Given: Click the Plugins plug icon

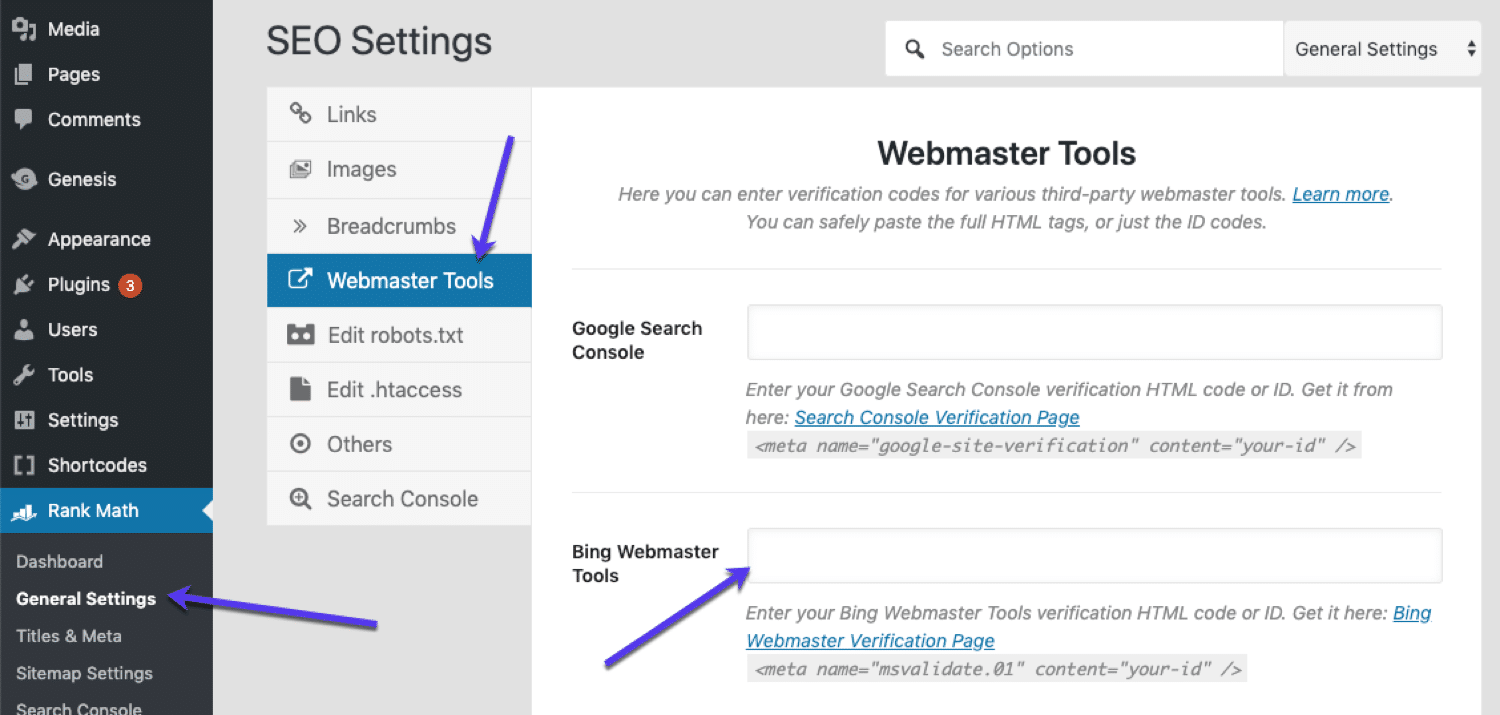Looking at the screenshot, I should [25, 284].
